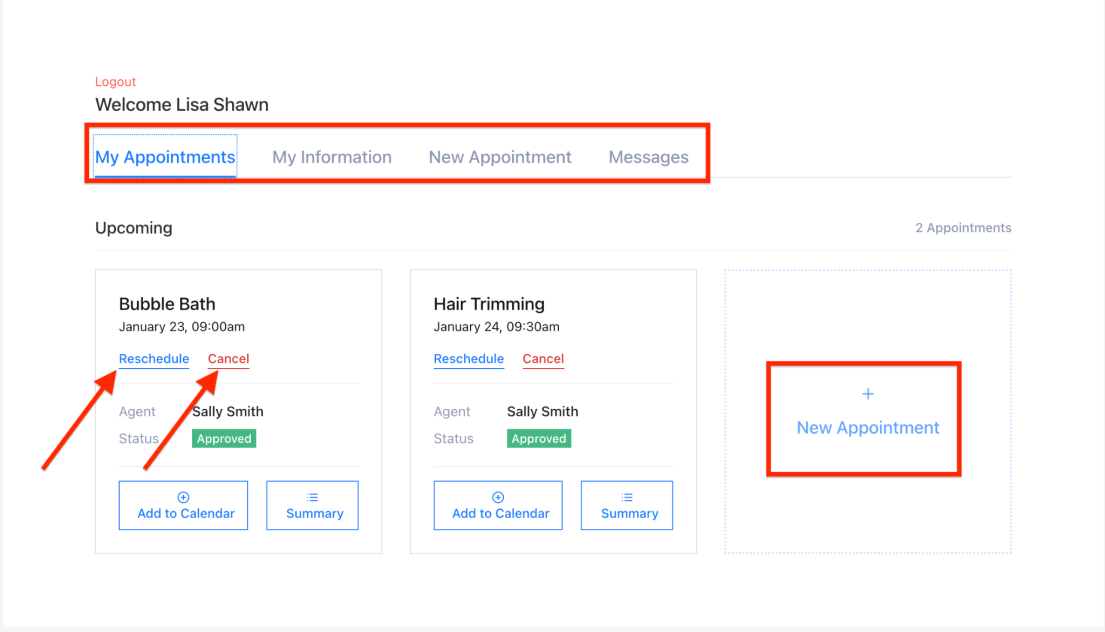The height and width of the screenshot is (632, 1105).
Task: Click the Upcoming section heading
Action: [134, 228]
